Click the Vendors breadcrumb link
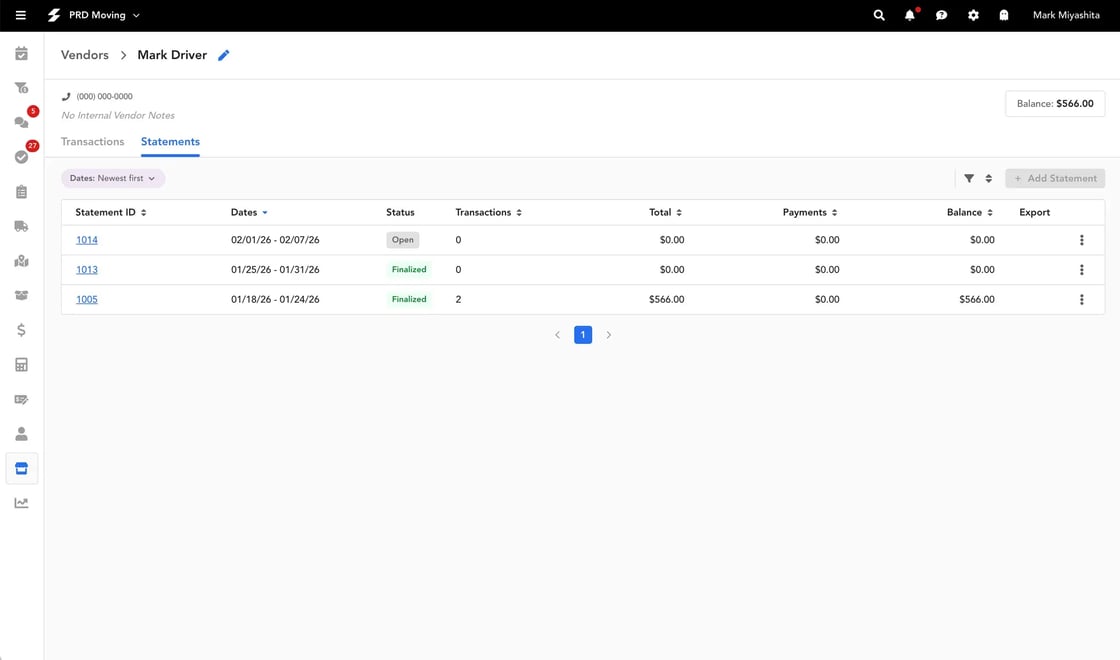The width and height of the screenshot is (1120, 660). (x=84, y=55)
